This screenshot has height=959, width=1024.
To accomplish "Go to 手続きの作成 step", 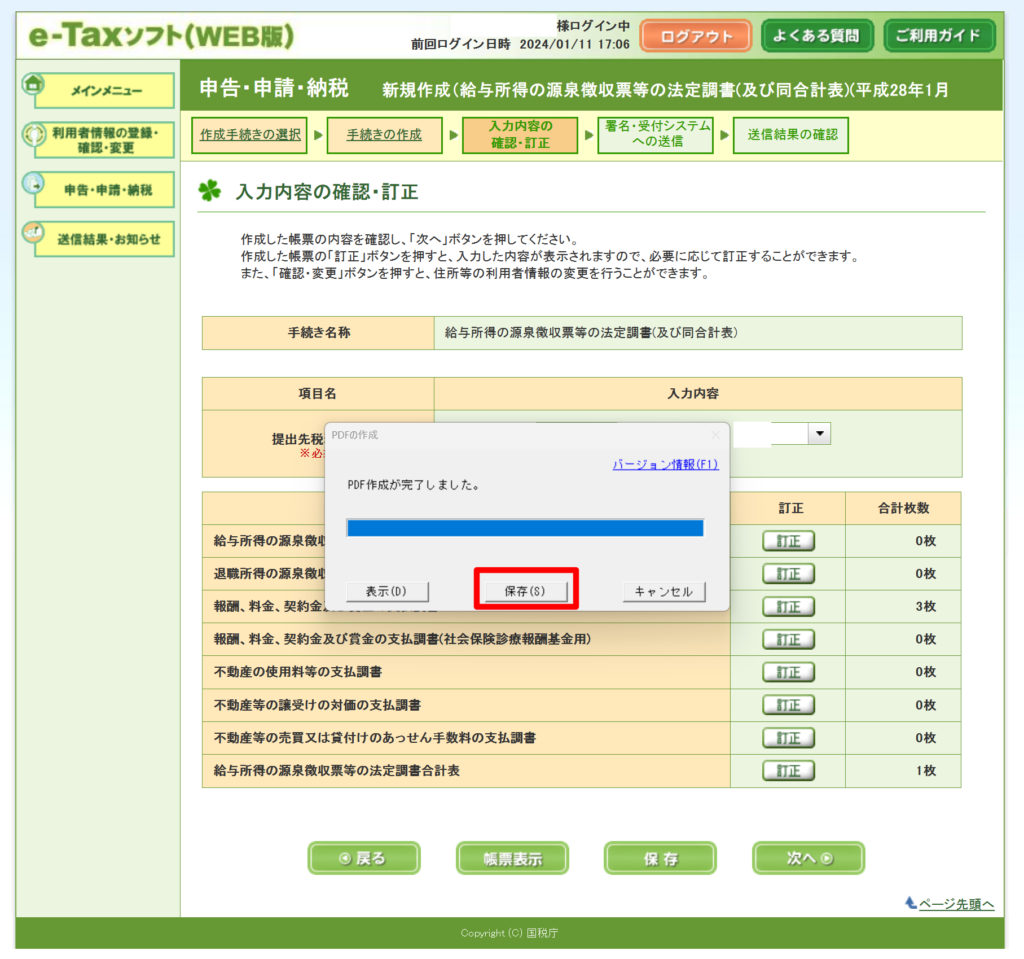I will [x=384, y=135].
